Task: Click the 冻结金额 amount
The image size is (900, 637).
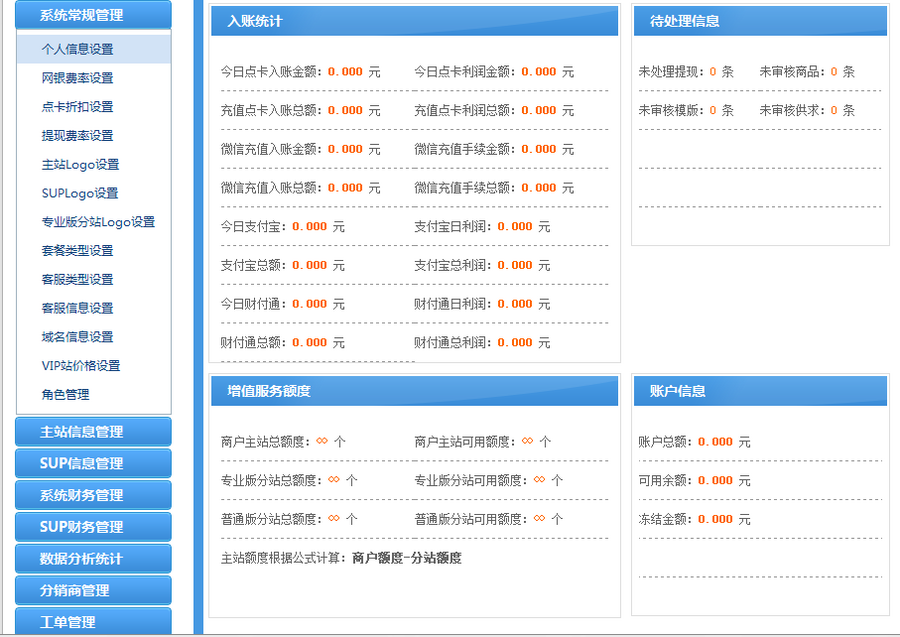Action: 715,519
